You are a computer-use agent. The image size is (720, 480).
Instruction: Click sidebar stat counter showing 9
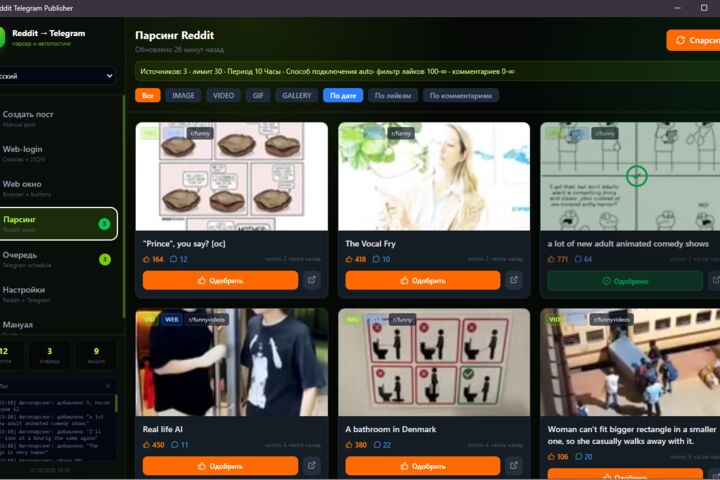click(96, 355)
